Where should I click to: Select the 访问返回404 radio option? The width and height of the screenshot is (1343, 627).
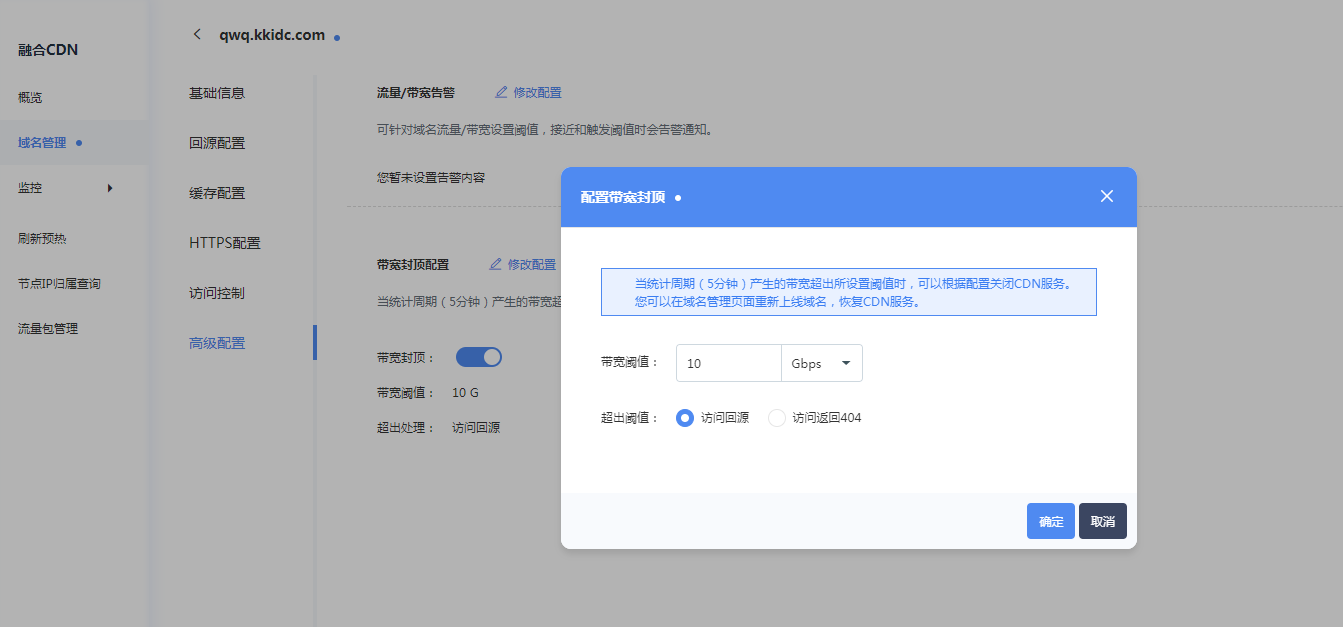(777, 418)
